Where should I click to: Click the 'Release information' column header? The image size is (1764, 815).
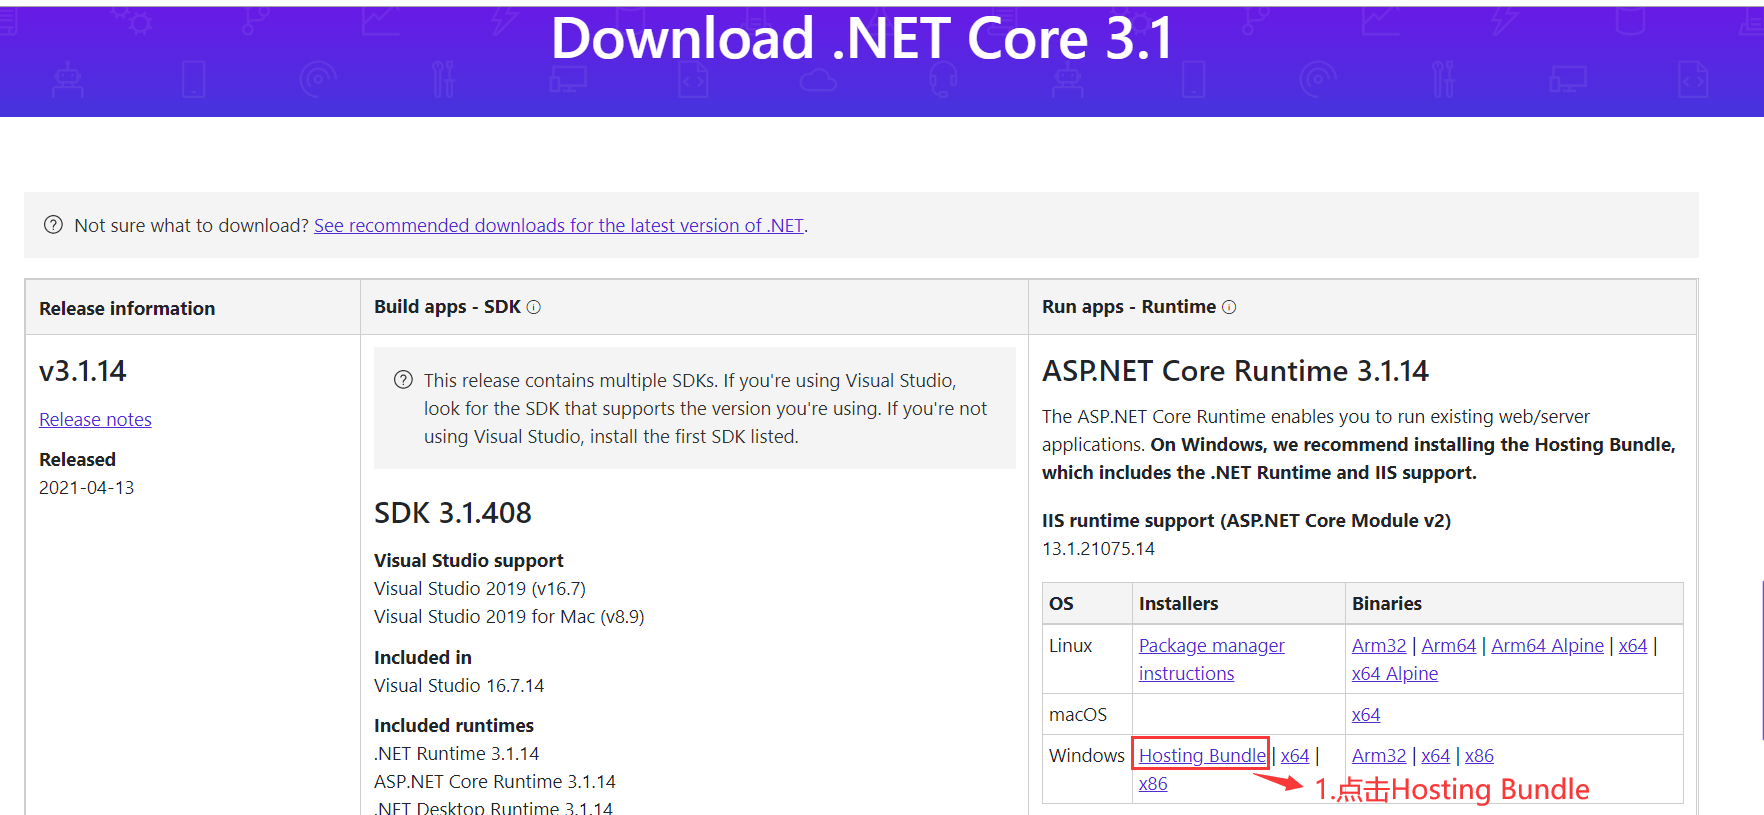(127, 309)
